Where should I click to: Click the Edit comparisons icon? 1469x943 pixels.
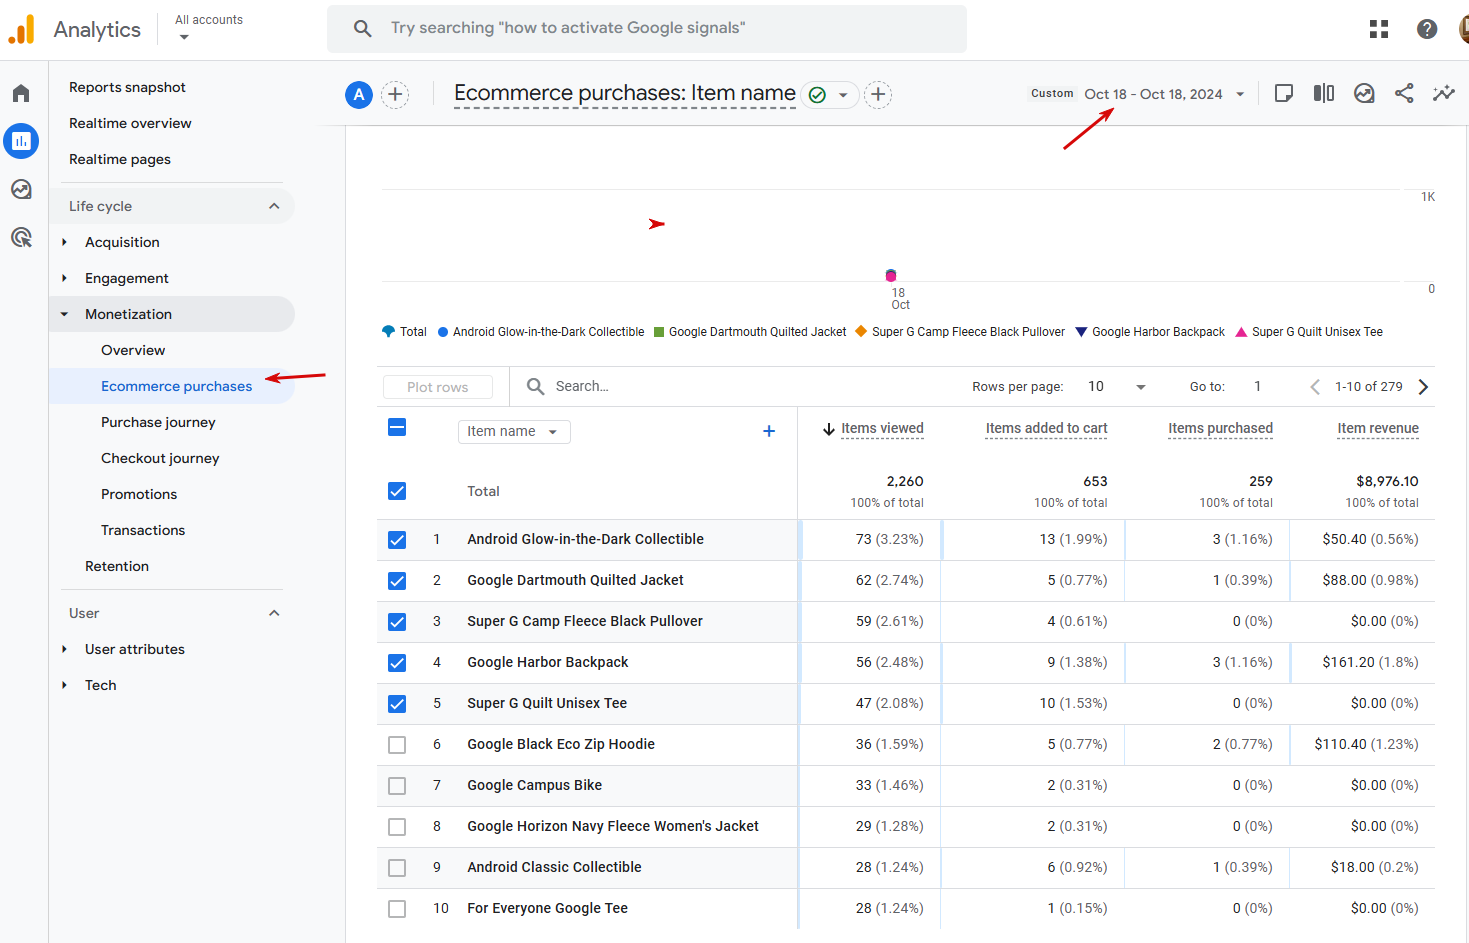[1324, 93]
